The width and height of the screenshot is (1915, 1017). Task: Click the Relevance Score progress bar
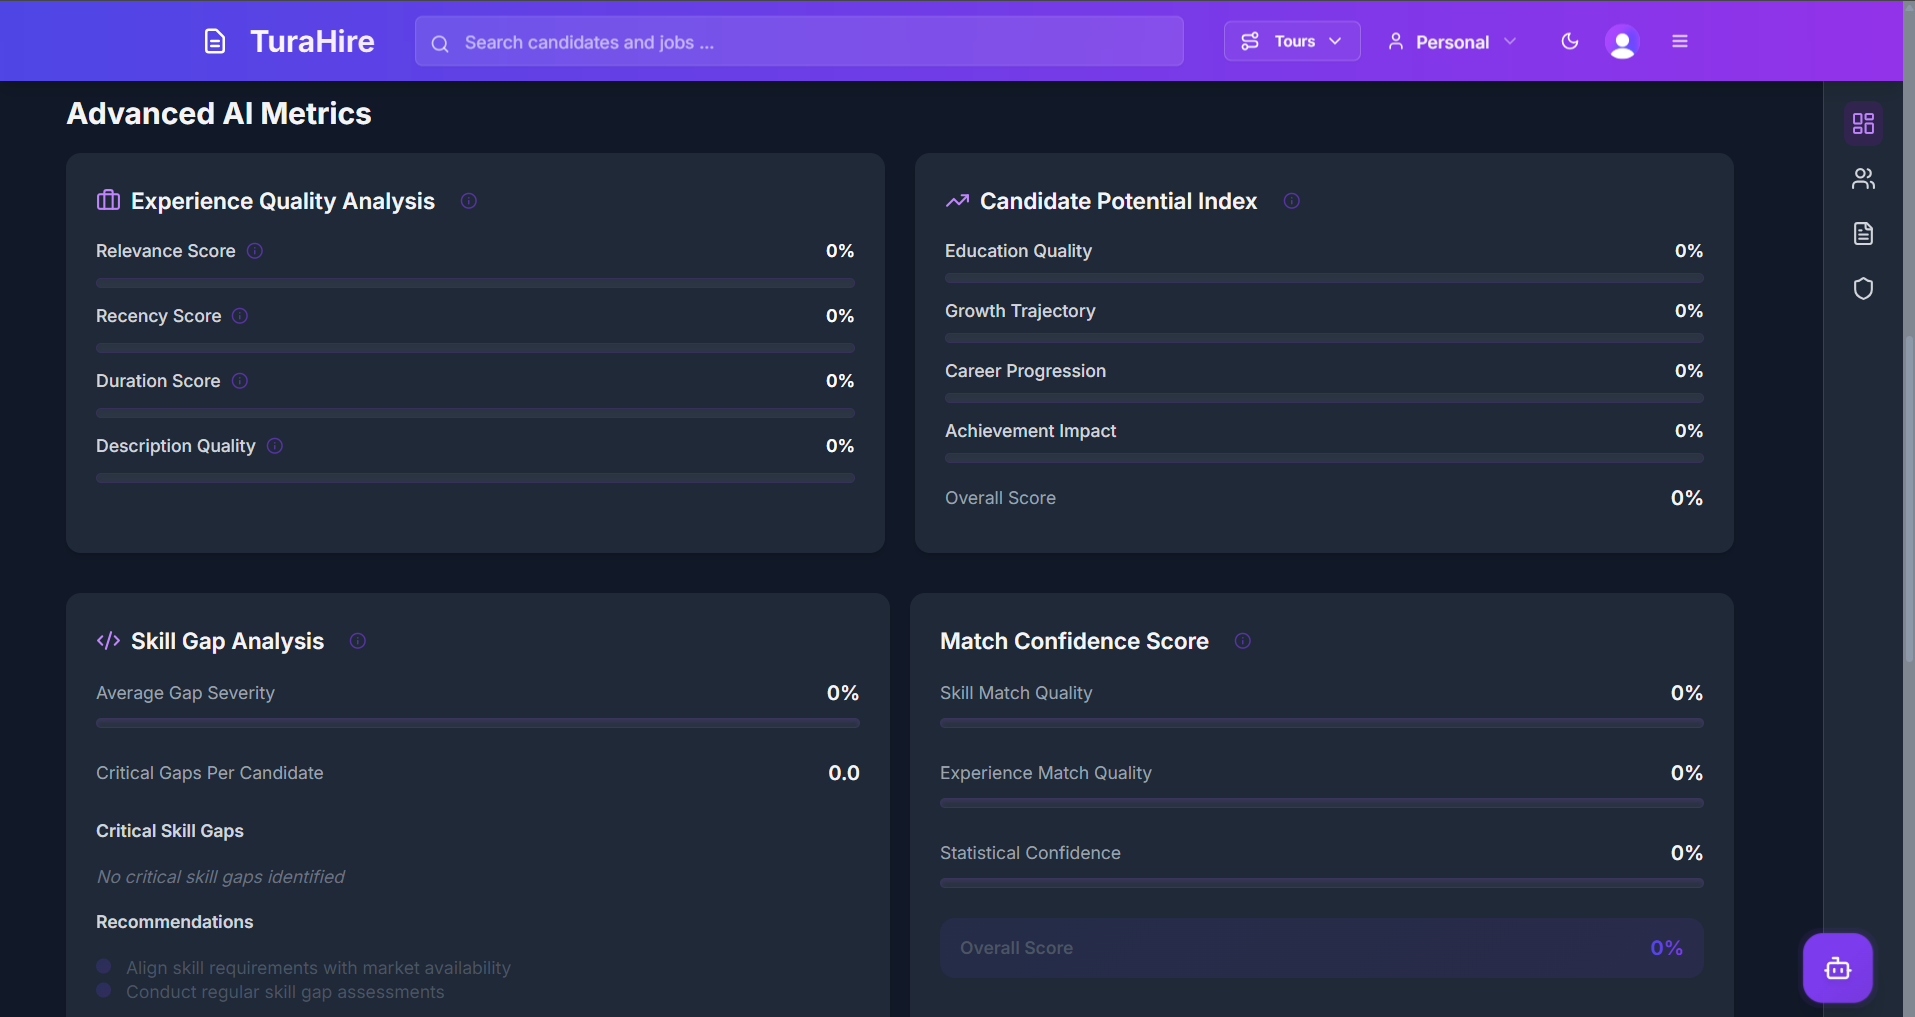(475, 283)
